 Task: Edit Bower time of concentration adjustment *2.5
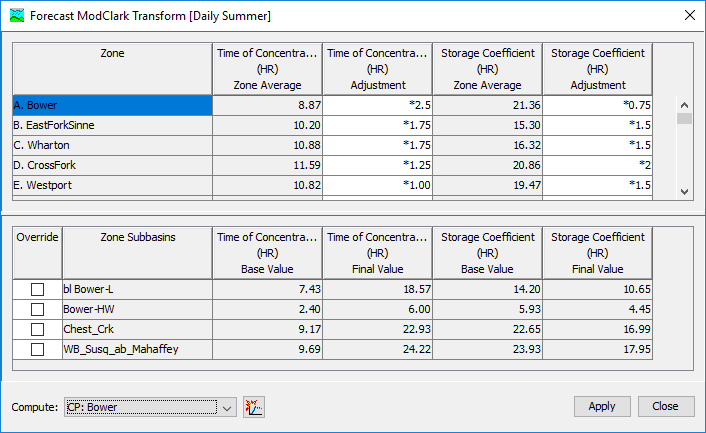pos(379,105)
